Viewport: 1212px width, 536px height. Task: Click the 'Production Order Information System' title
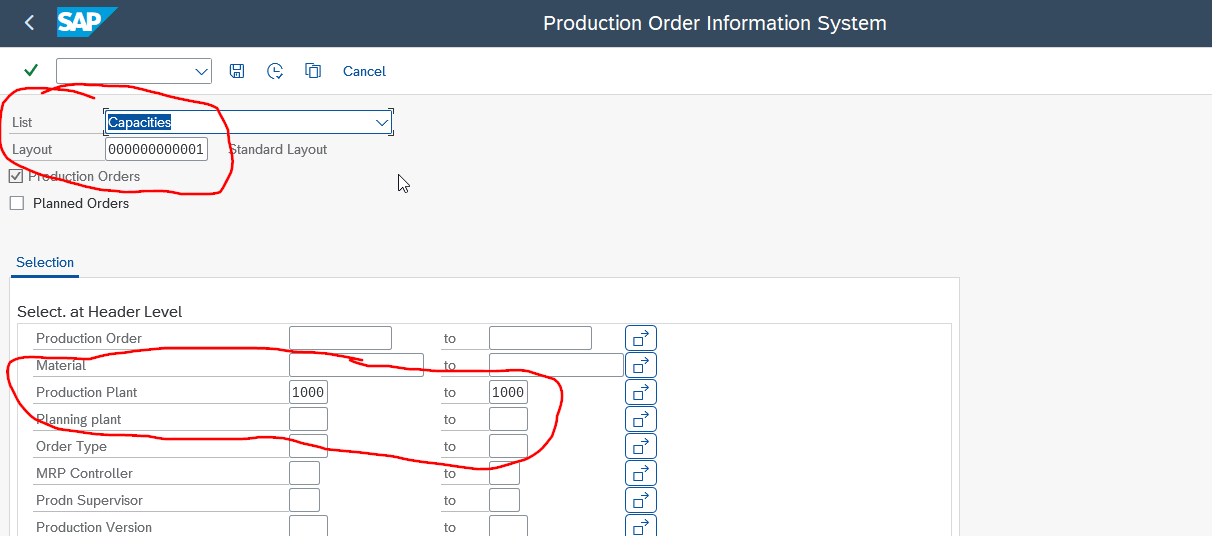coord(715,23)
